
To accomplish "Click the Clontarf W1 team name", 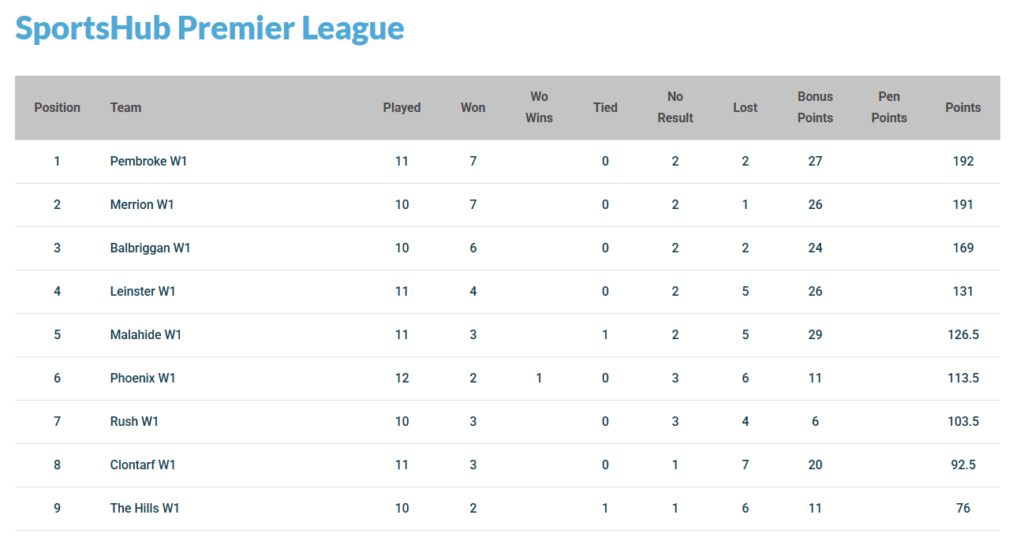I will pyautogui.click(x=143, y=465).
